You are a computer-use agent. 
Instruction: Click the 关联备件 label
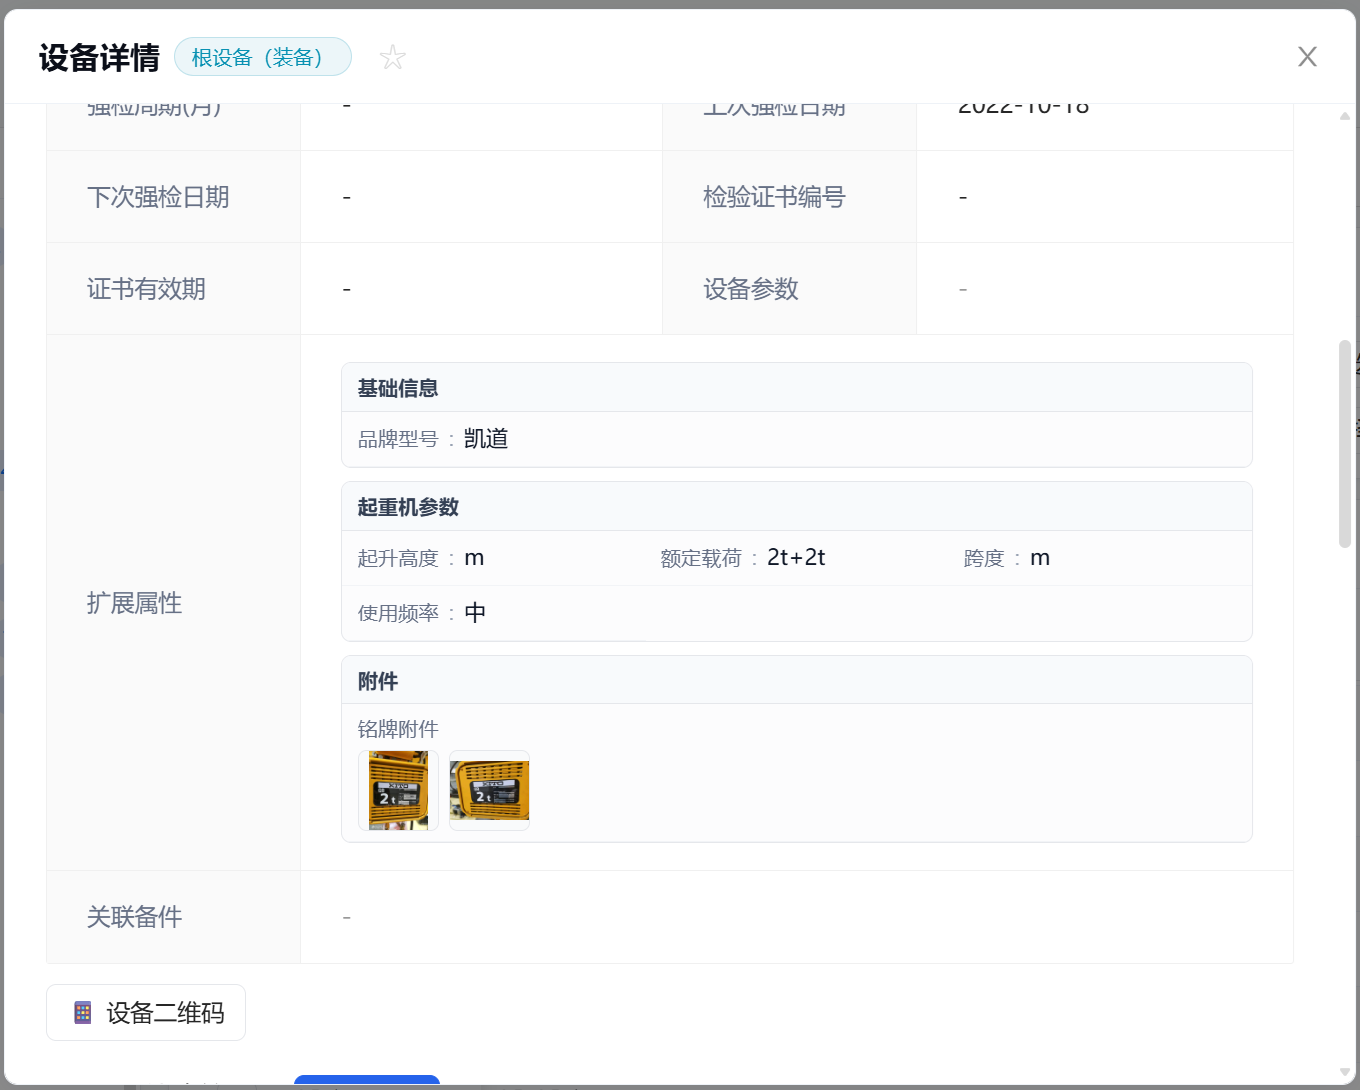[134, 917]
